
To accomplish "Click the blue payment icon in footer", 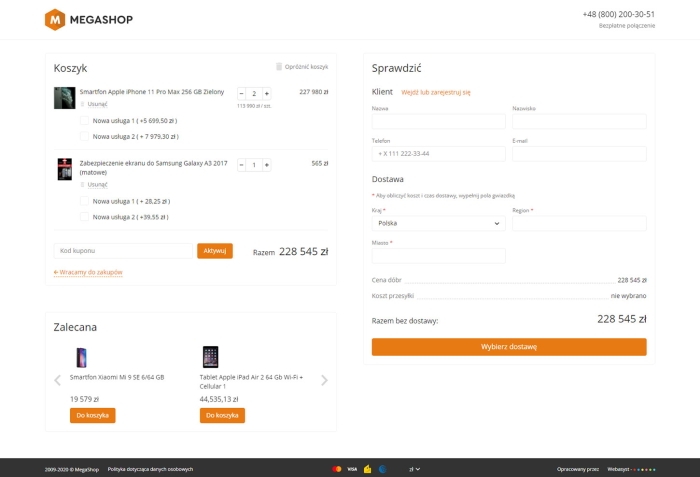I will (383, 469).
